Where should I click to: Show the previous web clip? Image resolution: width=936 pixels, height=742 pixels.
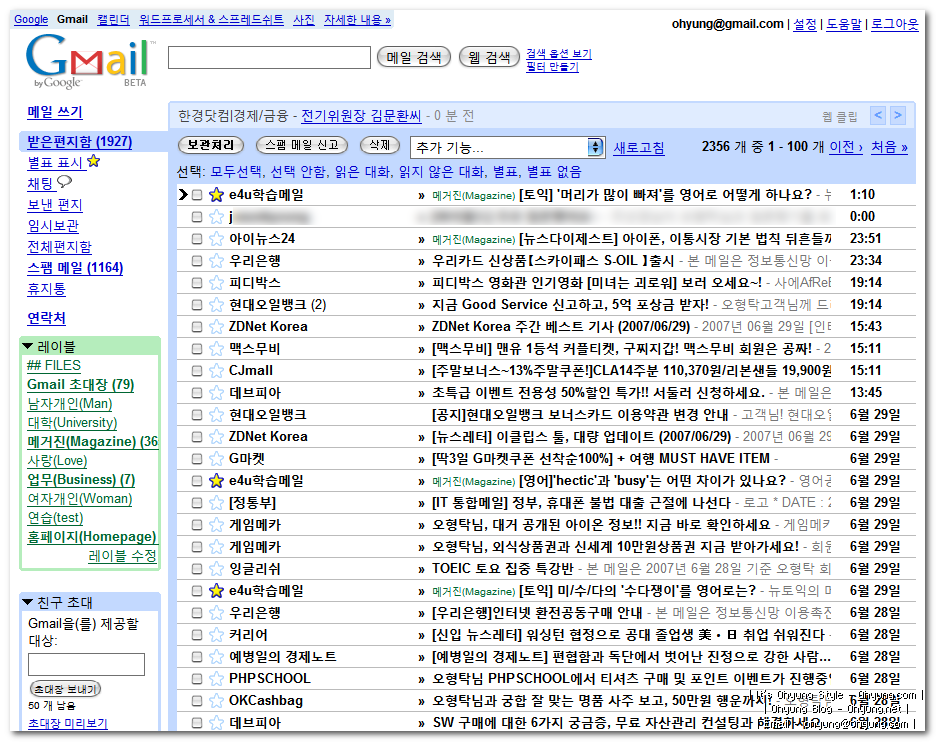(878, 115)
